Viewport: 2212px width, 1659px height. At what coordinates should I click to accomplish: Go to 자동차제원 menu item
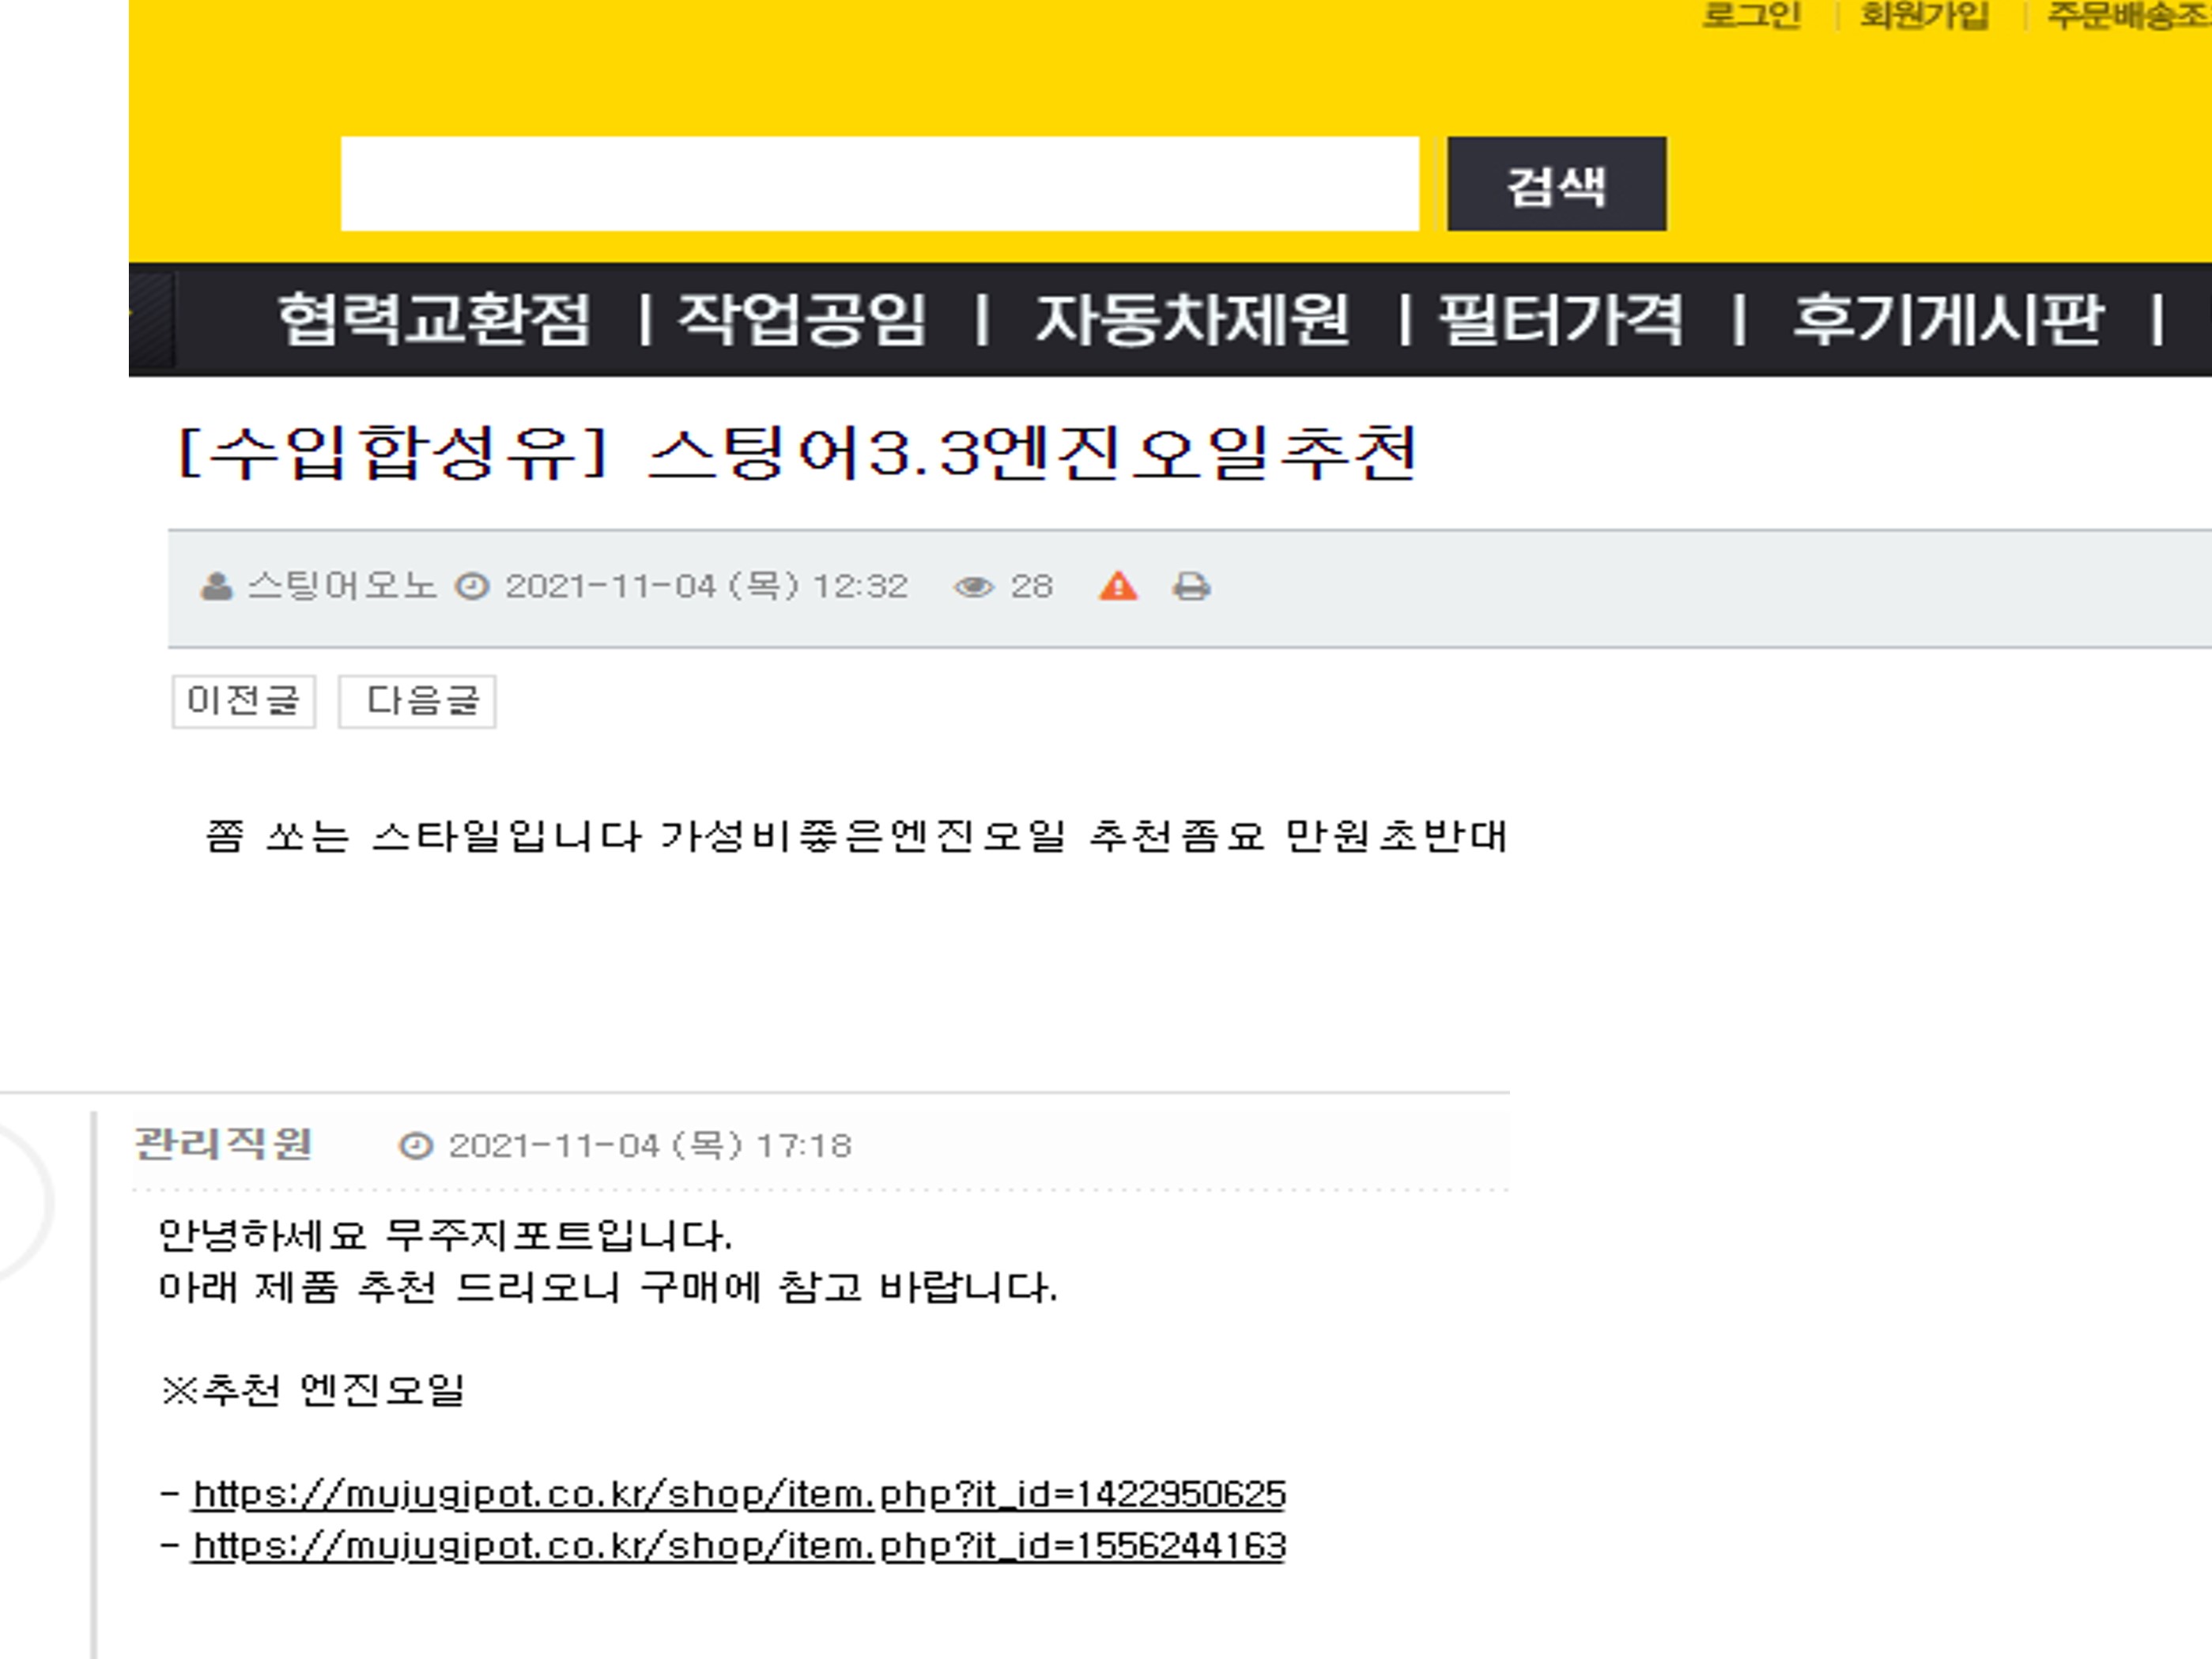[1191, 320]
